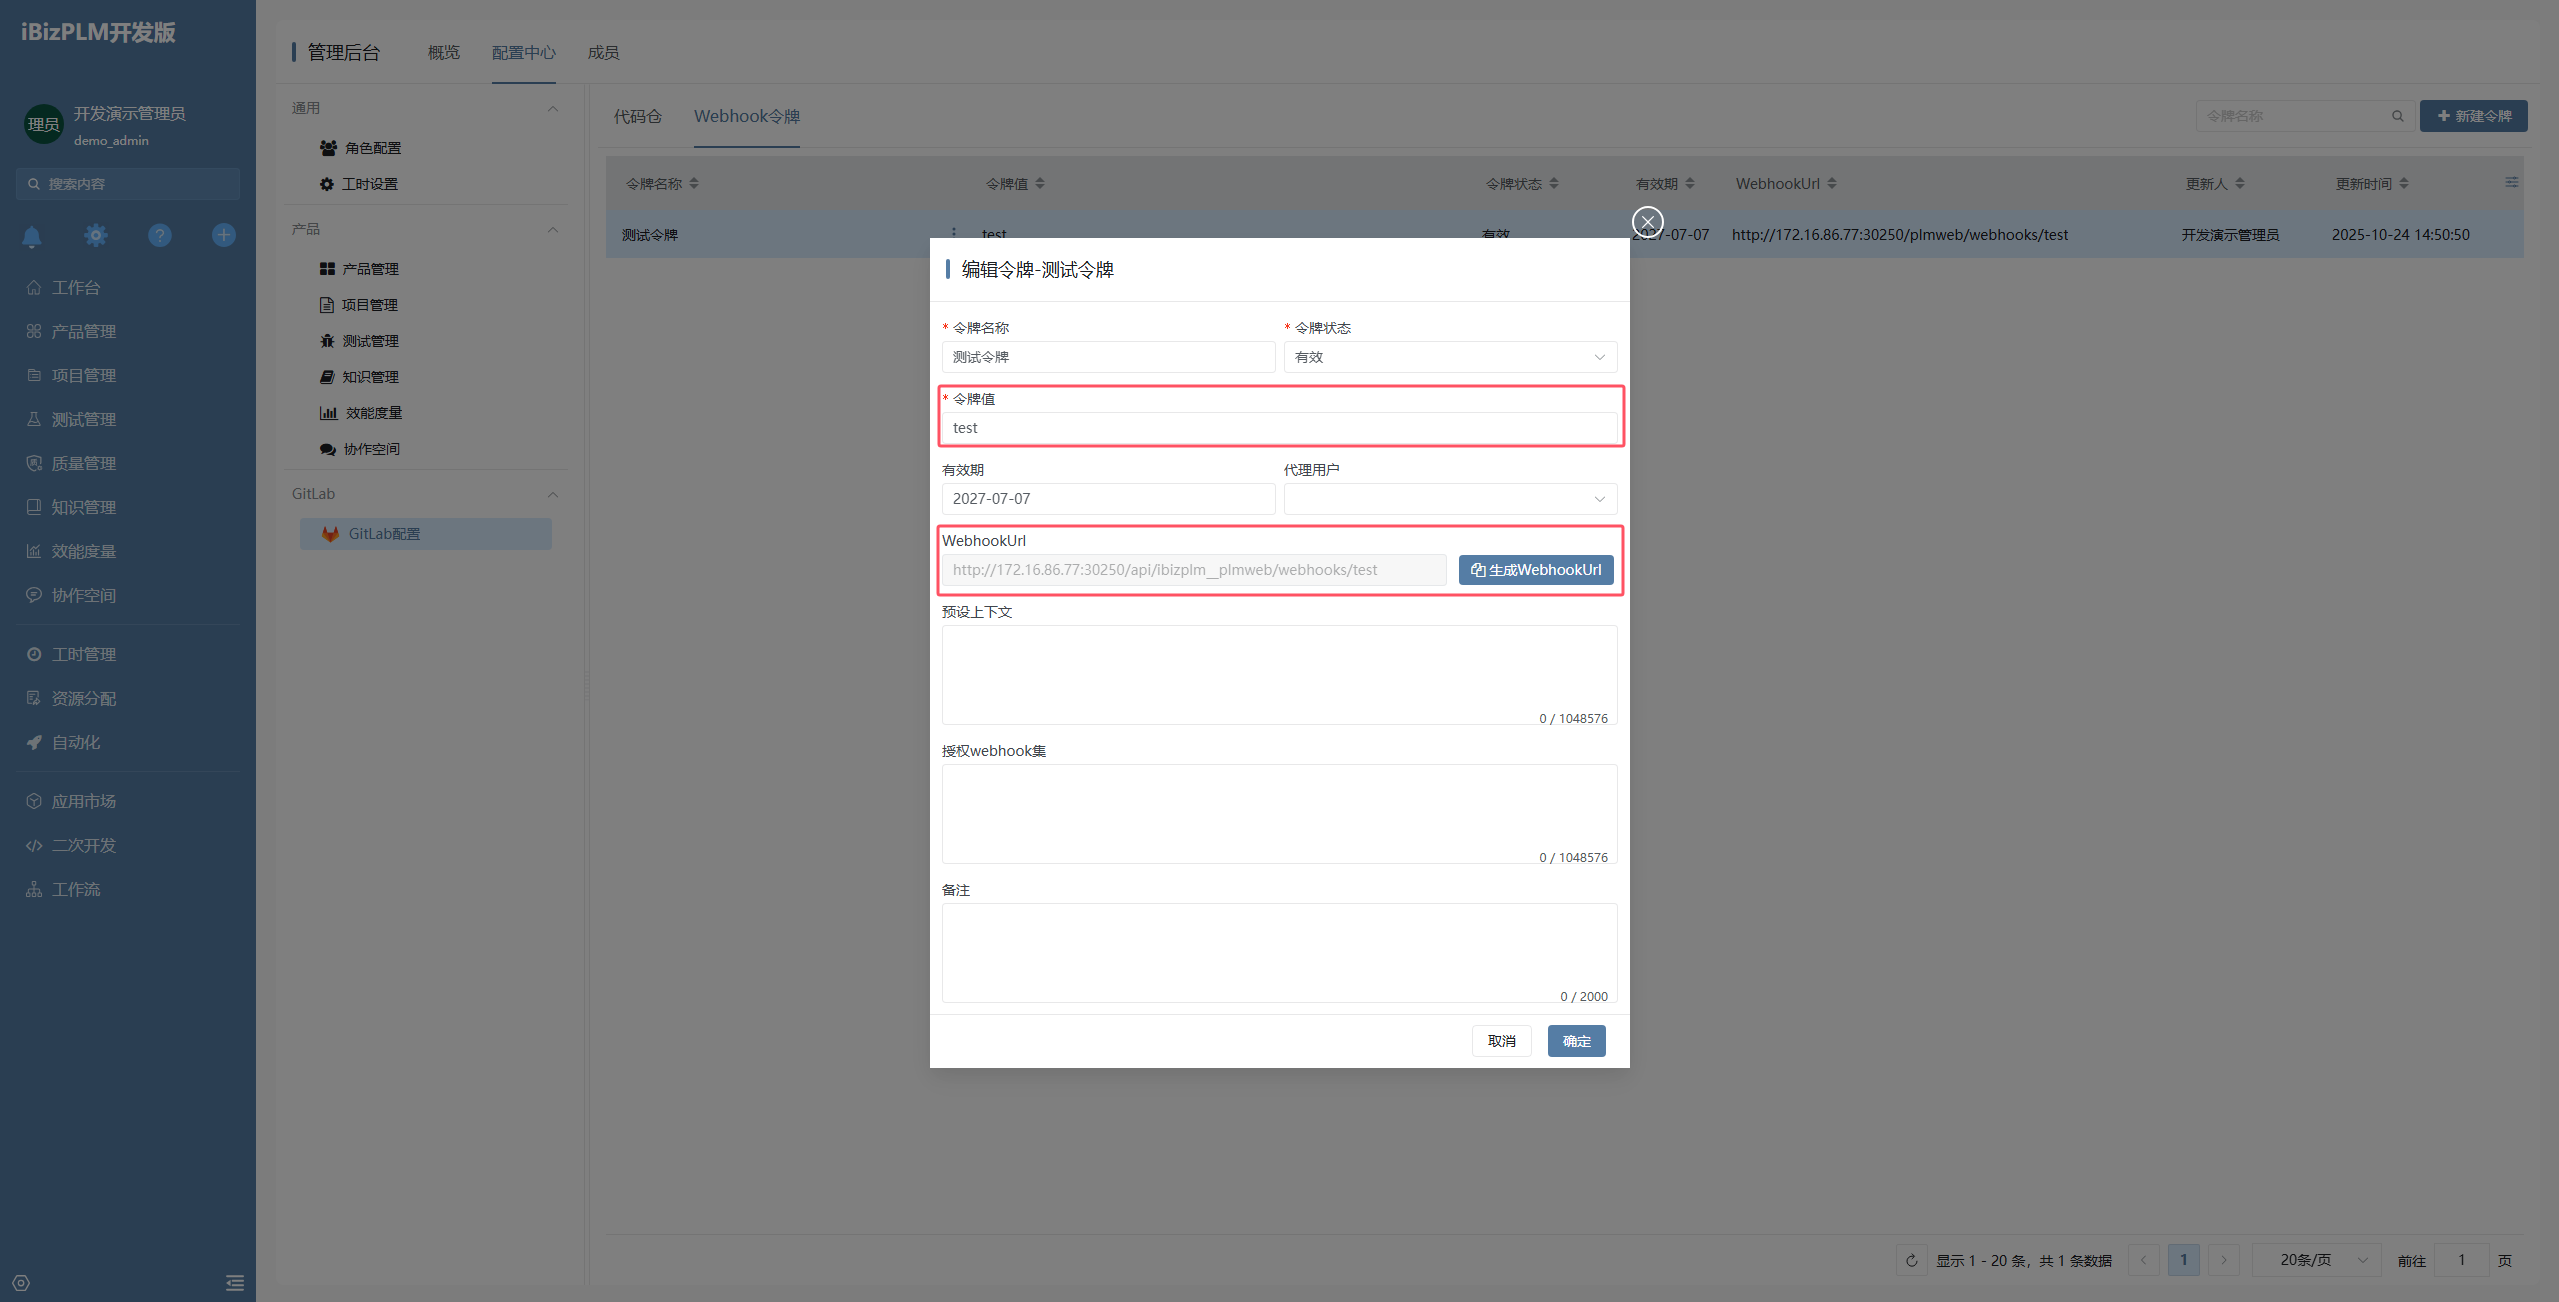The height and width of the screenshot is (1302, 2559).
Task: Open the settings gear icon in sidebar
Action: click(x=96, y=235)
